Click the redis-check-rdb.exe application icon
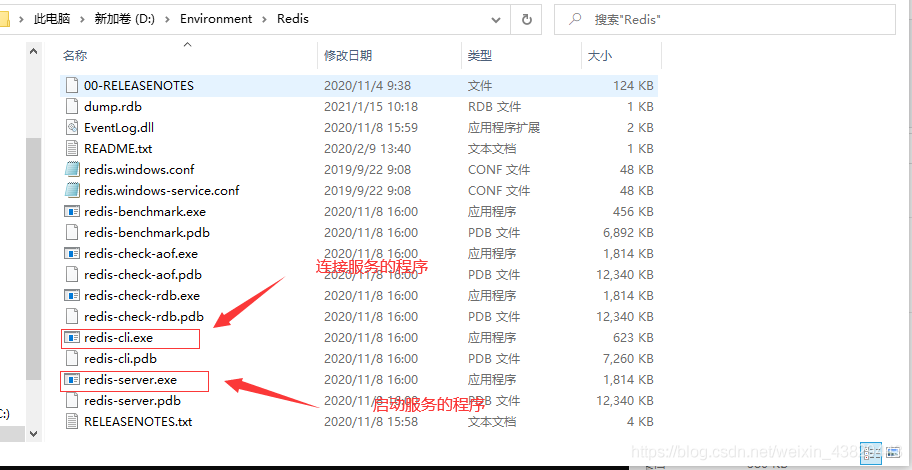This screenshot has width=912, height=470. click(x=72, y=295)
